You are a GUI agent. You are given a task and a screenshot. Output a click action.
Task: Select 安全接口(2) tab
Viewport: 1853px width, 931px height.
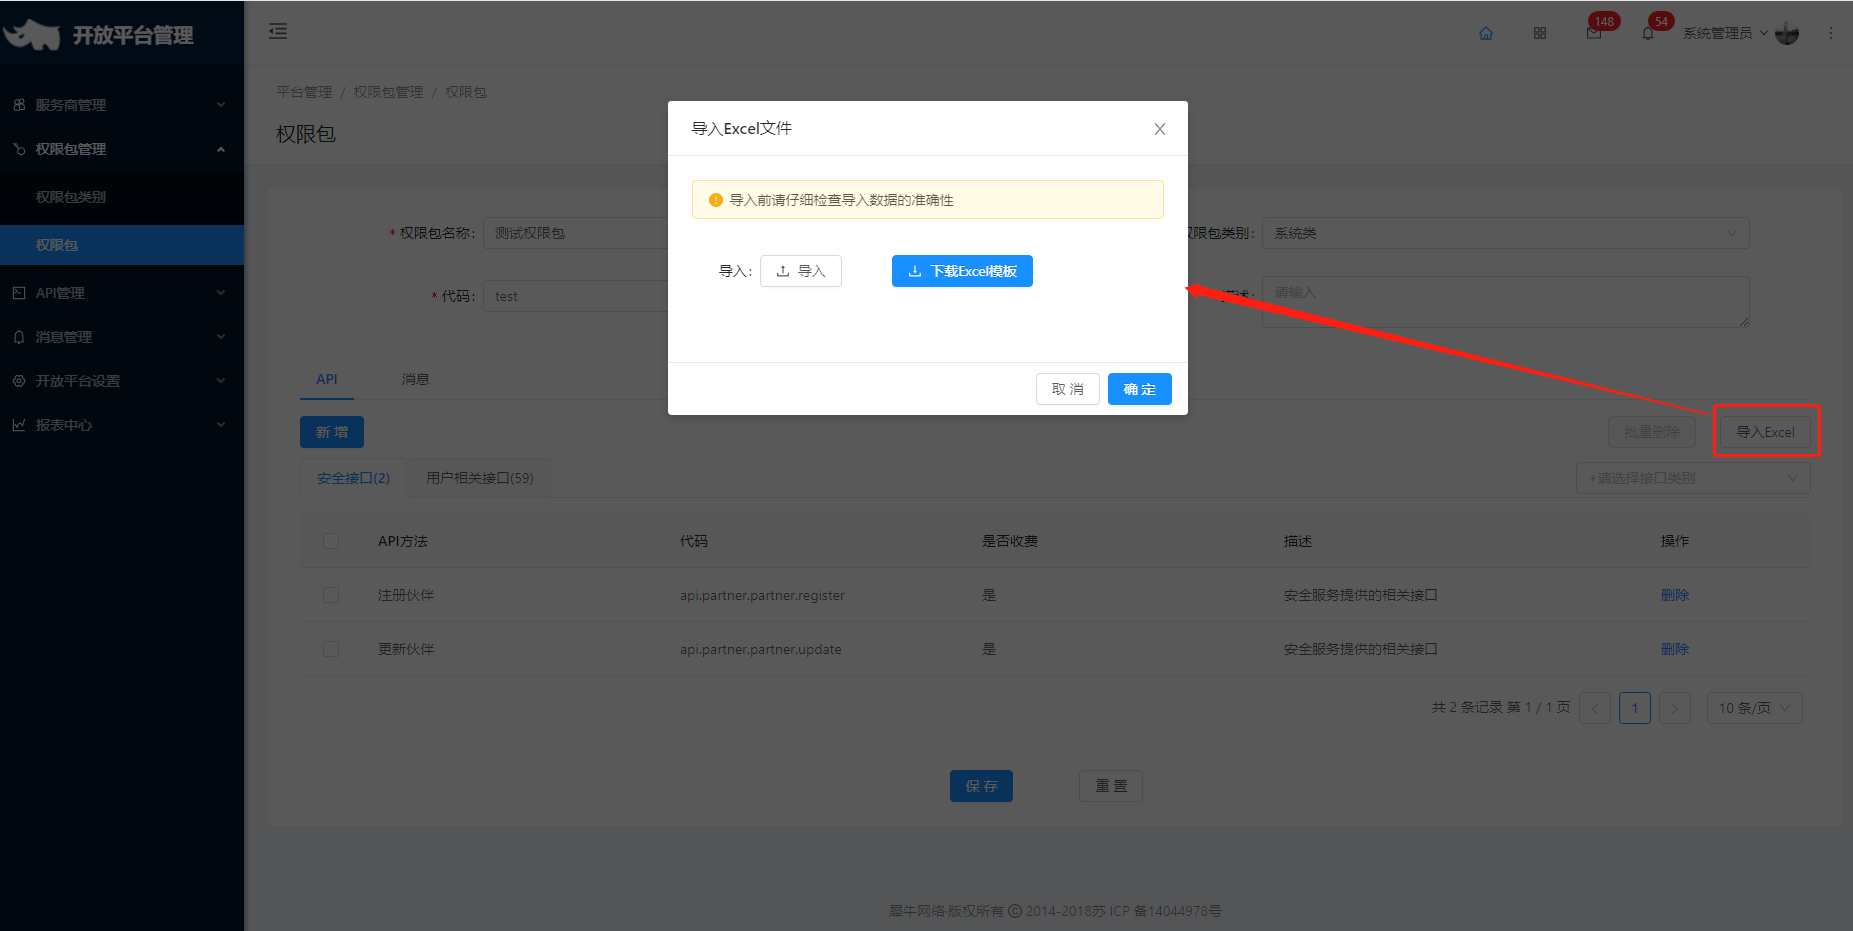coord(353,478)
